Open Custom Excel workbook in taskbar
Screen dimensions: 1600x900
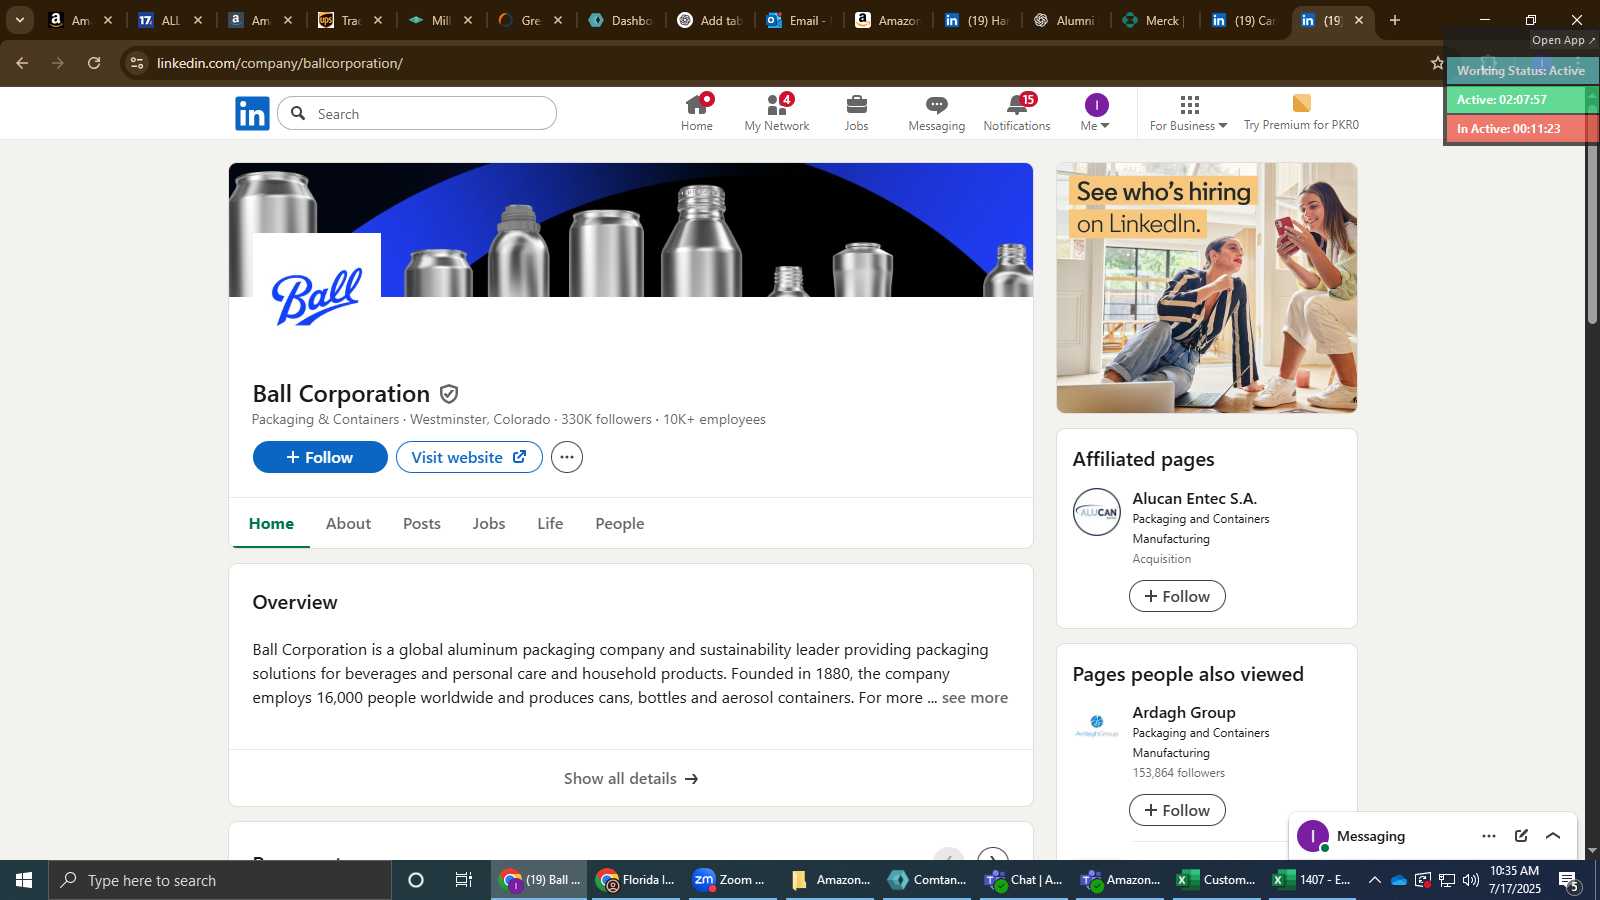[1216, 880]
